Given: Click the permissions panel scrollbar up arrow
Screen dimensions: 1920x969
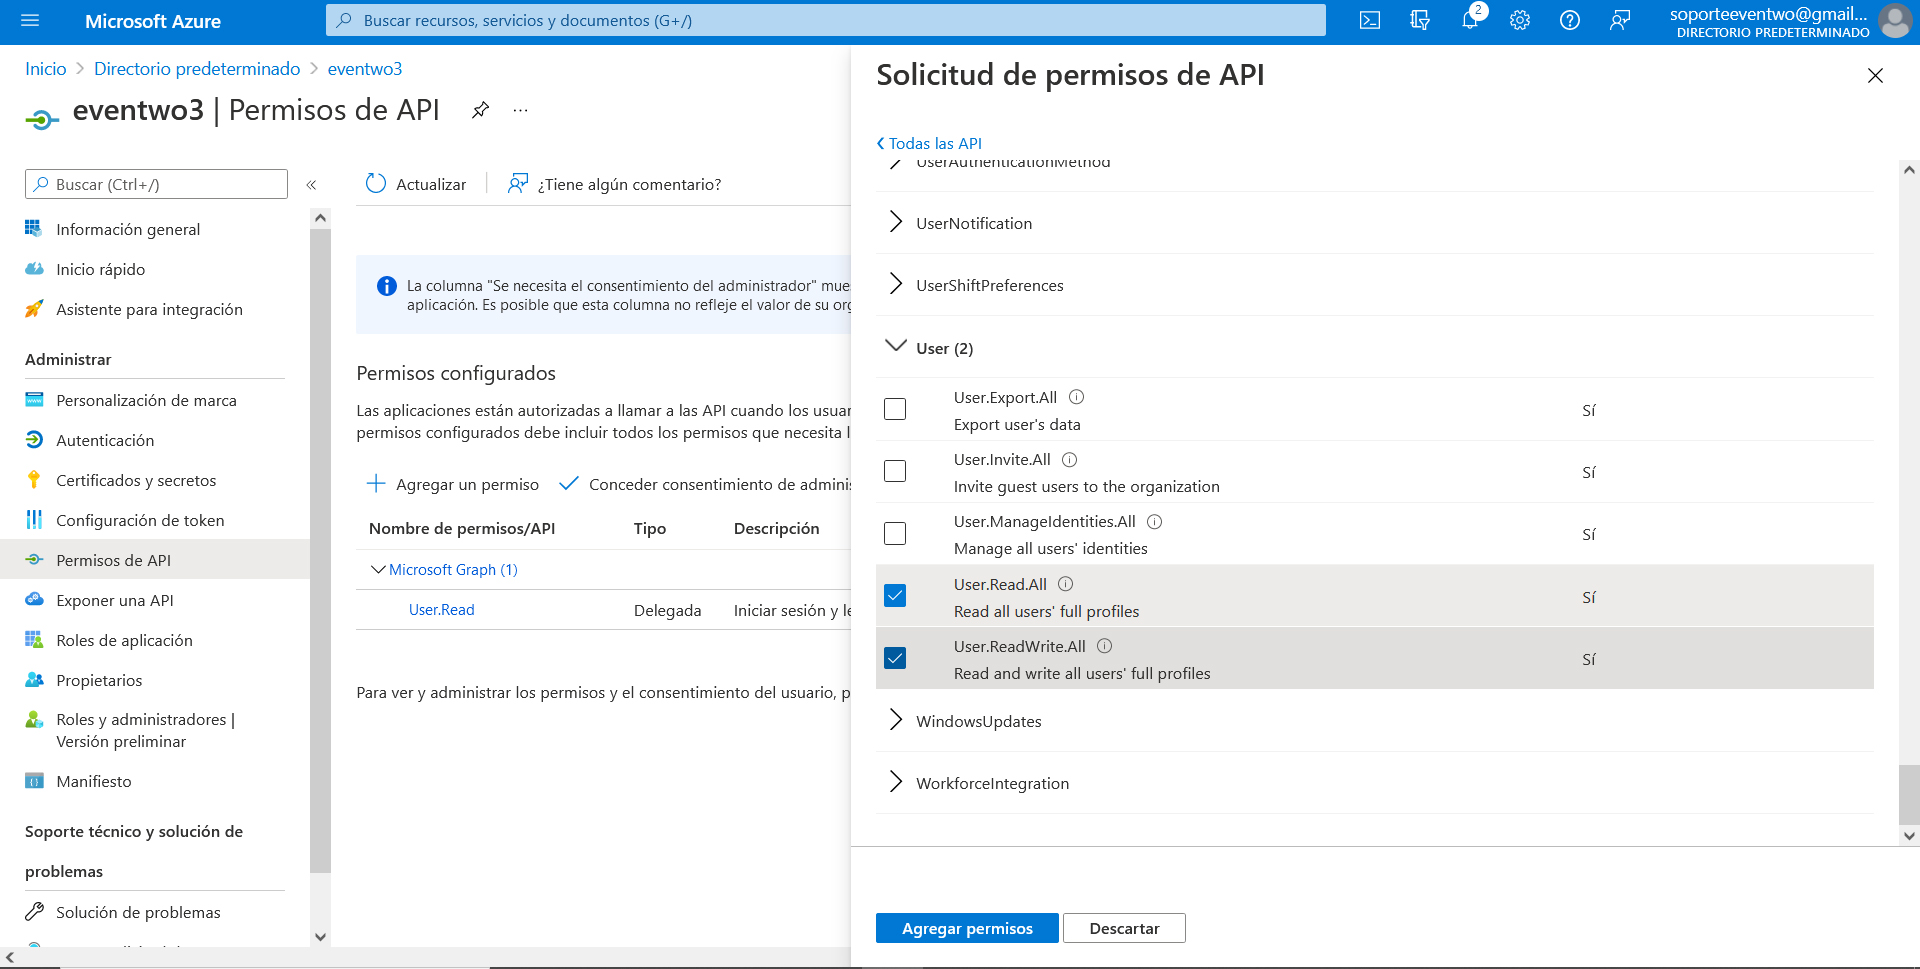Looking at the screenshot, I should (x=1909, y=170).
